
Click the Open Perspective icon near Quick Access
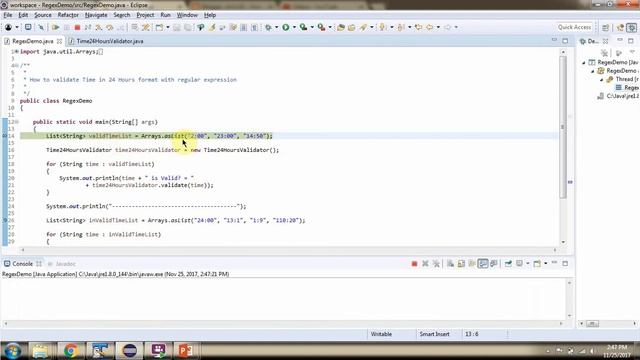(x=606, y=27)
